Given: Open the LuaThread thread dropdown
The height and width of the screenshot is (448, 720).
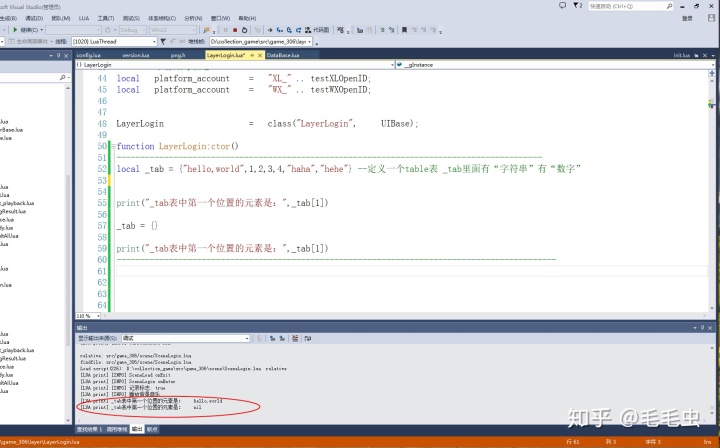Looking at the screenshot, I should tap(154, 42).
